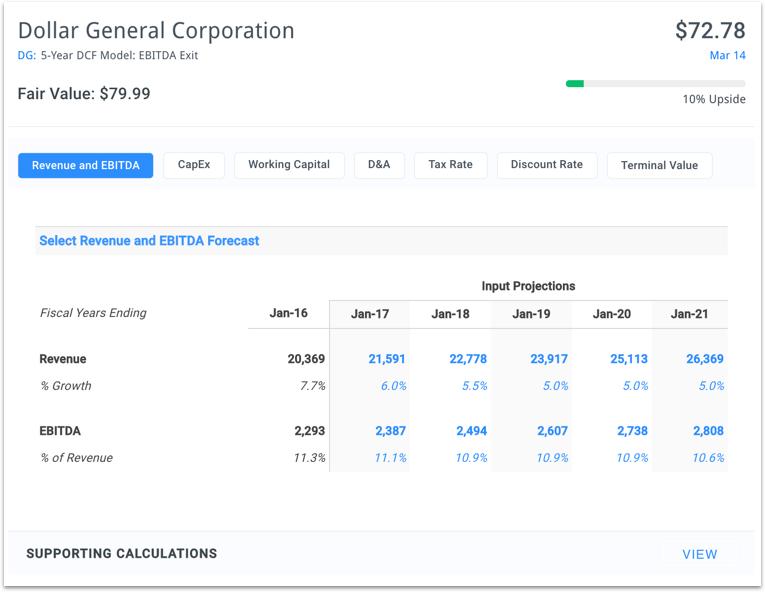The height and width of the screenshot is (592, 765).
Task: Click the SUPPORTING CALCULATIONS heading
Action: [122, 553]
